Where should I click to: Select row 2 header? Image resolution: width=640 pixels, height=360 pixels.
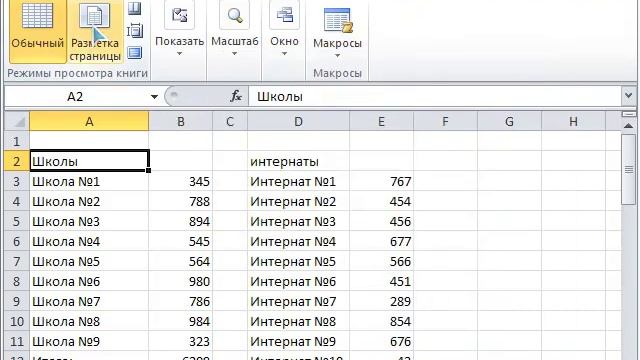[x=17, y=161]
